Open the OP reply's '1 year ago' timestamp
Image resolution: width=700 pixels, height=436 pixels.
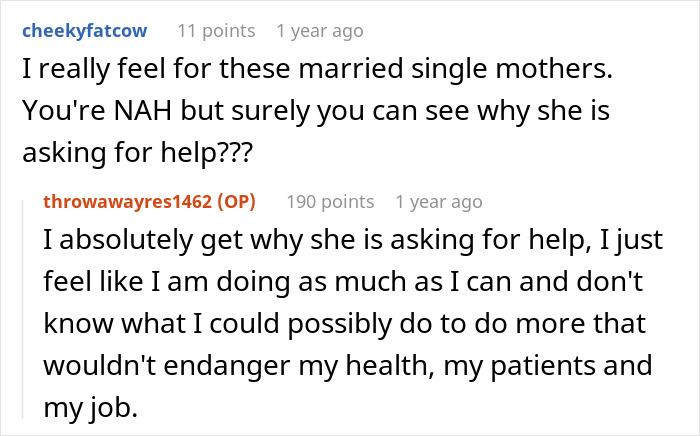point(438,202)
